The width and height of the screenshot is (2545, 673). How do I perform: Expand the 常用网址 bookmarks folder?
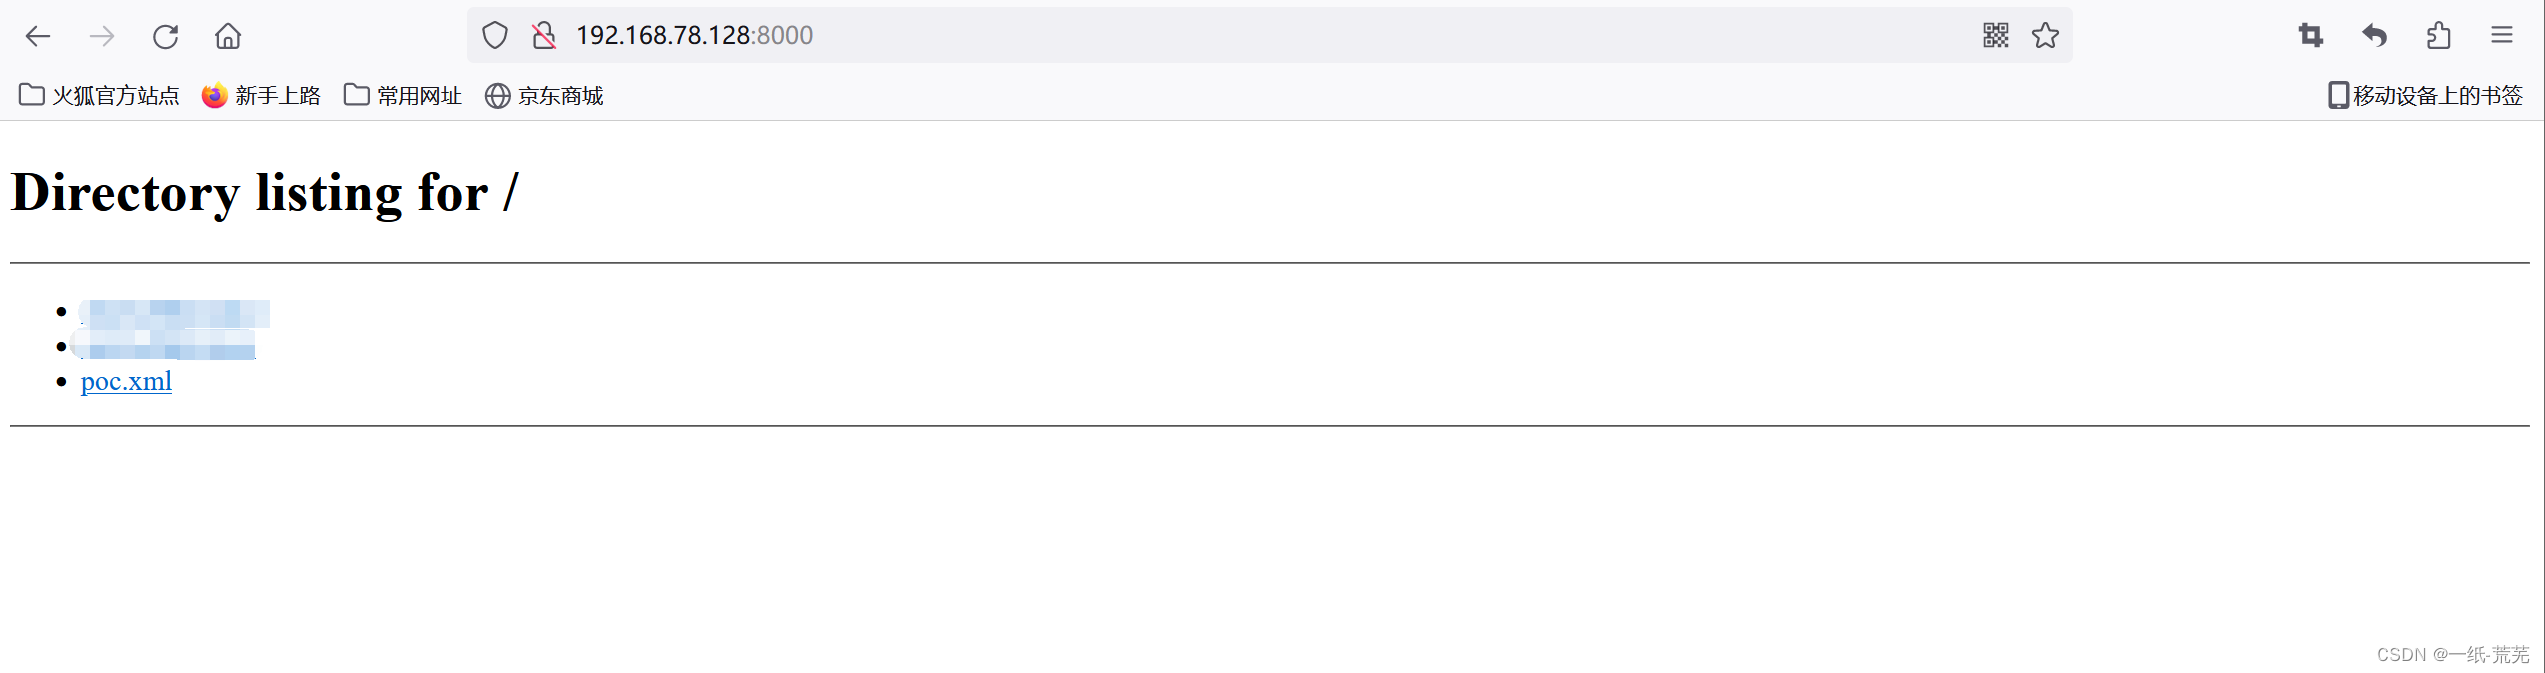403,95
